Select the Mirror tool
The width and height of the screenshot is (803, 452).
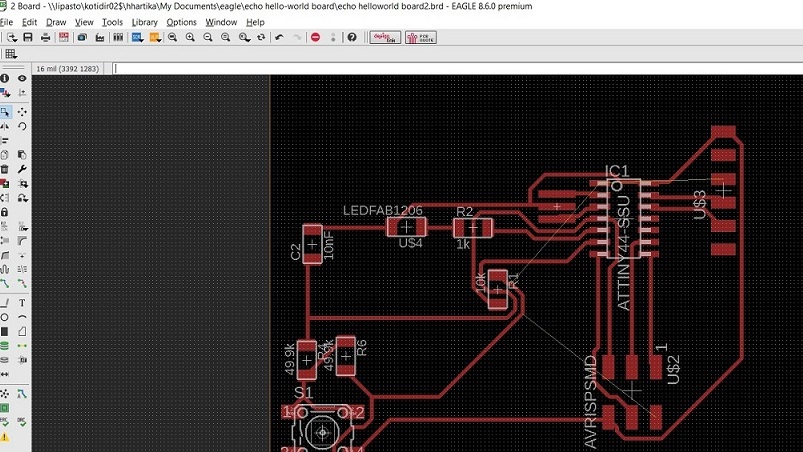coord(5,126)
